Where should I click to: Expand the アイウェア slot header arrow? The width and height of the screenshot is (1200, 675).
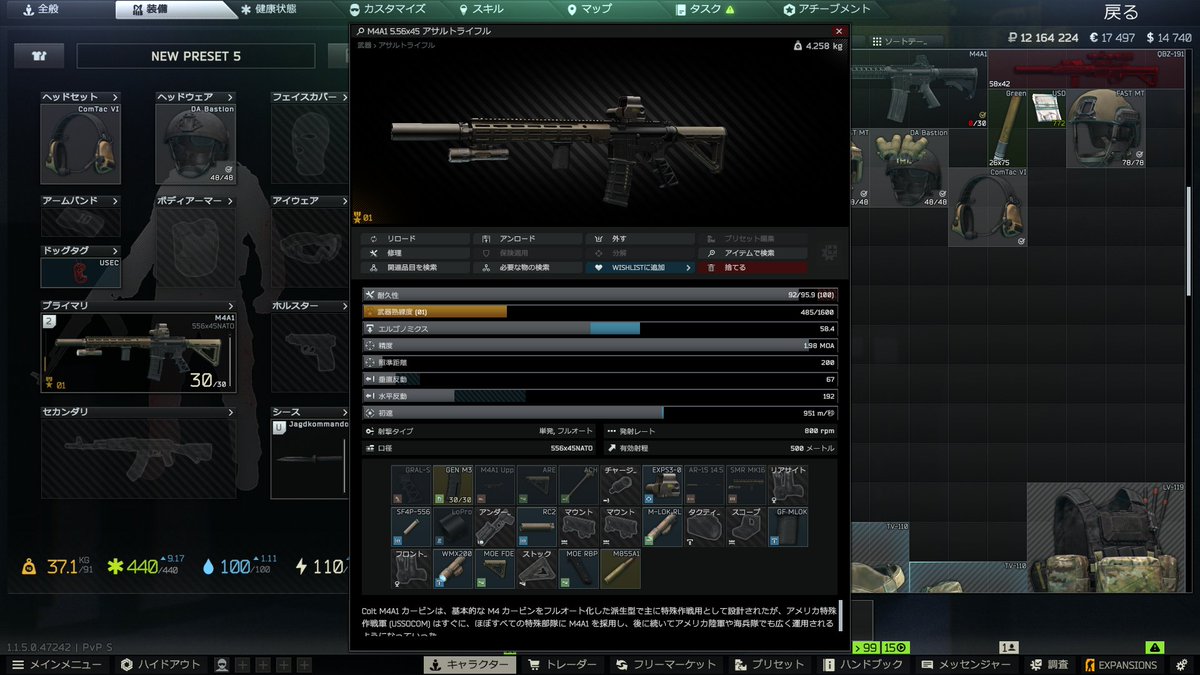pyautogui.click(x=346, y=201)
